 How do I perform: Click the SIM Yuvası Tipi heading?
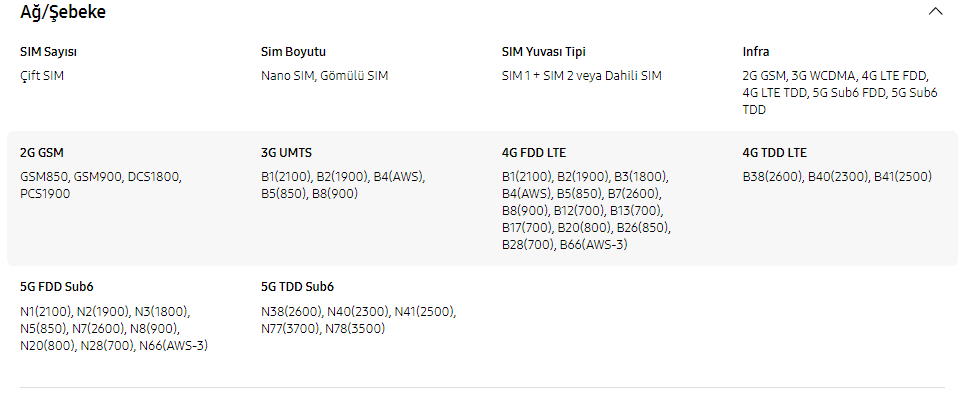(x=544, y=52)
